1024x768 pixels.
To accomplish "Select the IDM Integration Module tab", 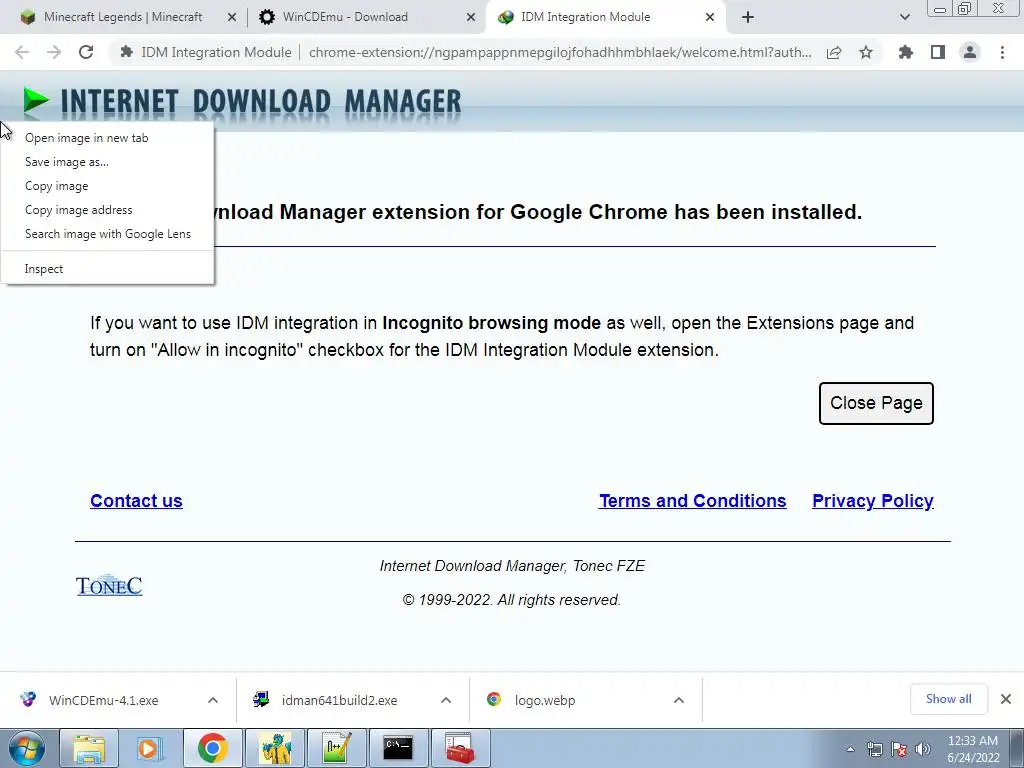I will (585, 17).
